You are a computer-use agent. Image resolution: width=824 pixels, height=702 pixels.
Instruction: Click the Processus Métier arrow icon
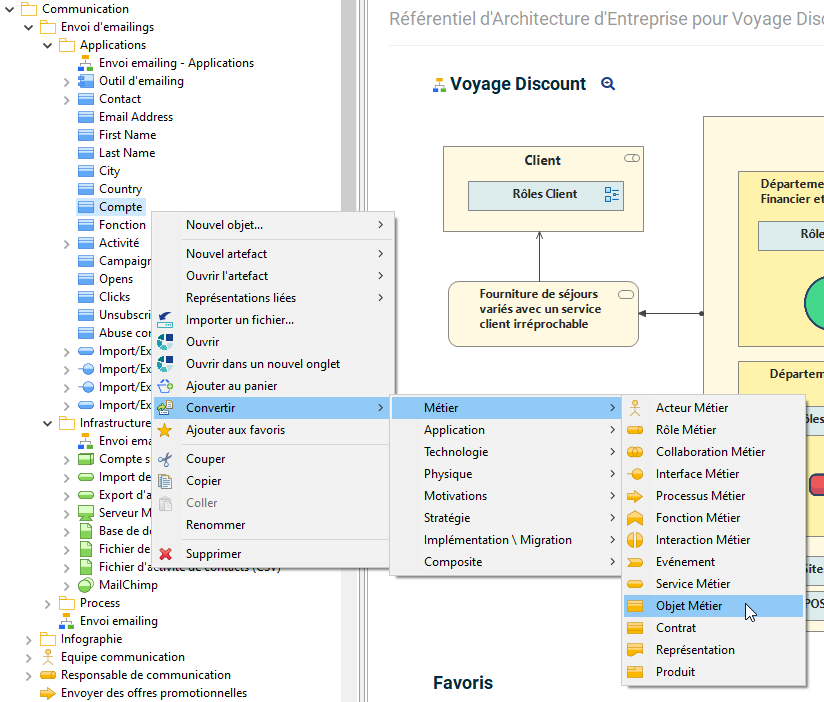coord(635,496)
